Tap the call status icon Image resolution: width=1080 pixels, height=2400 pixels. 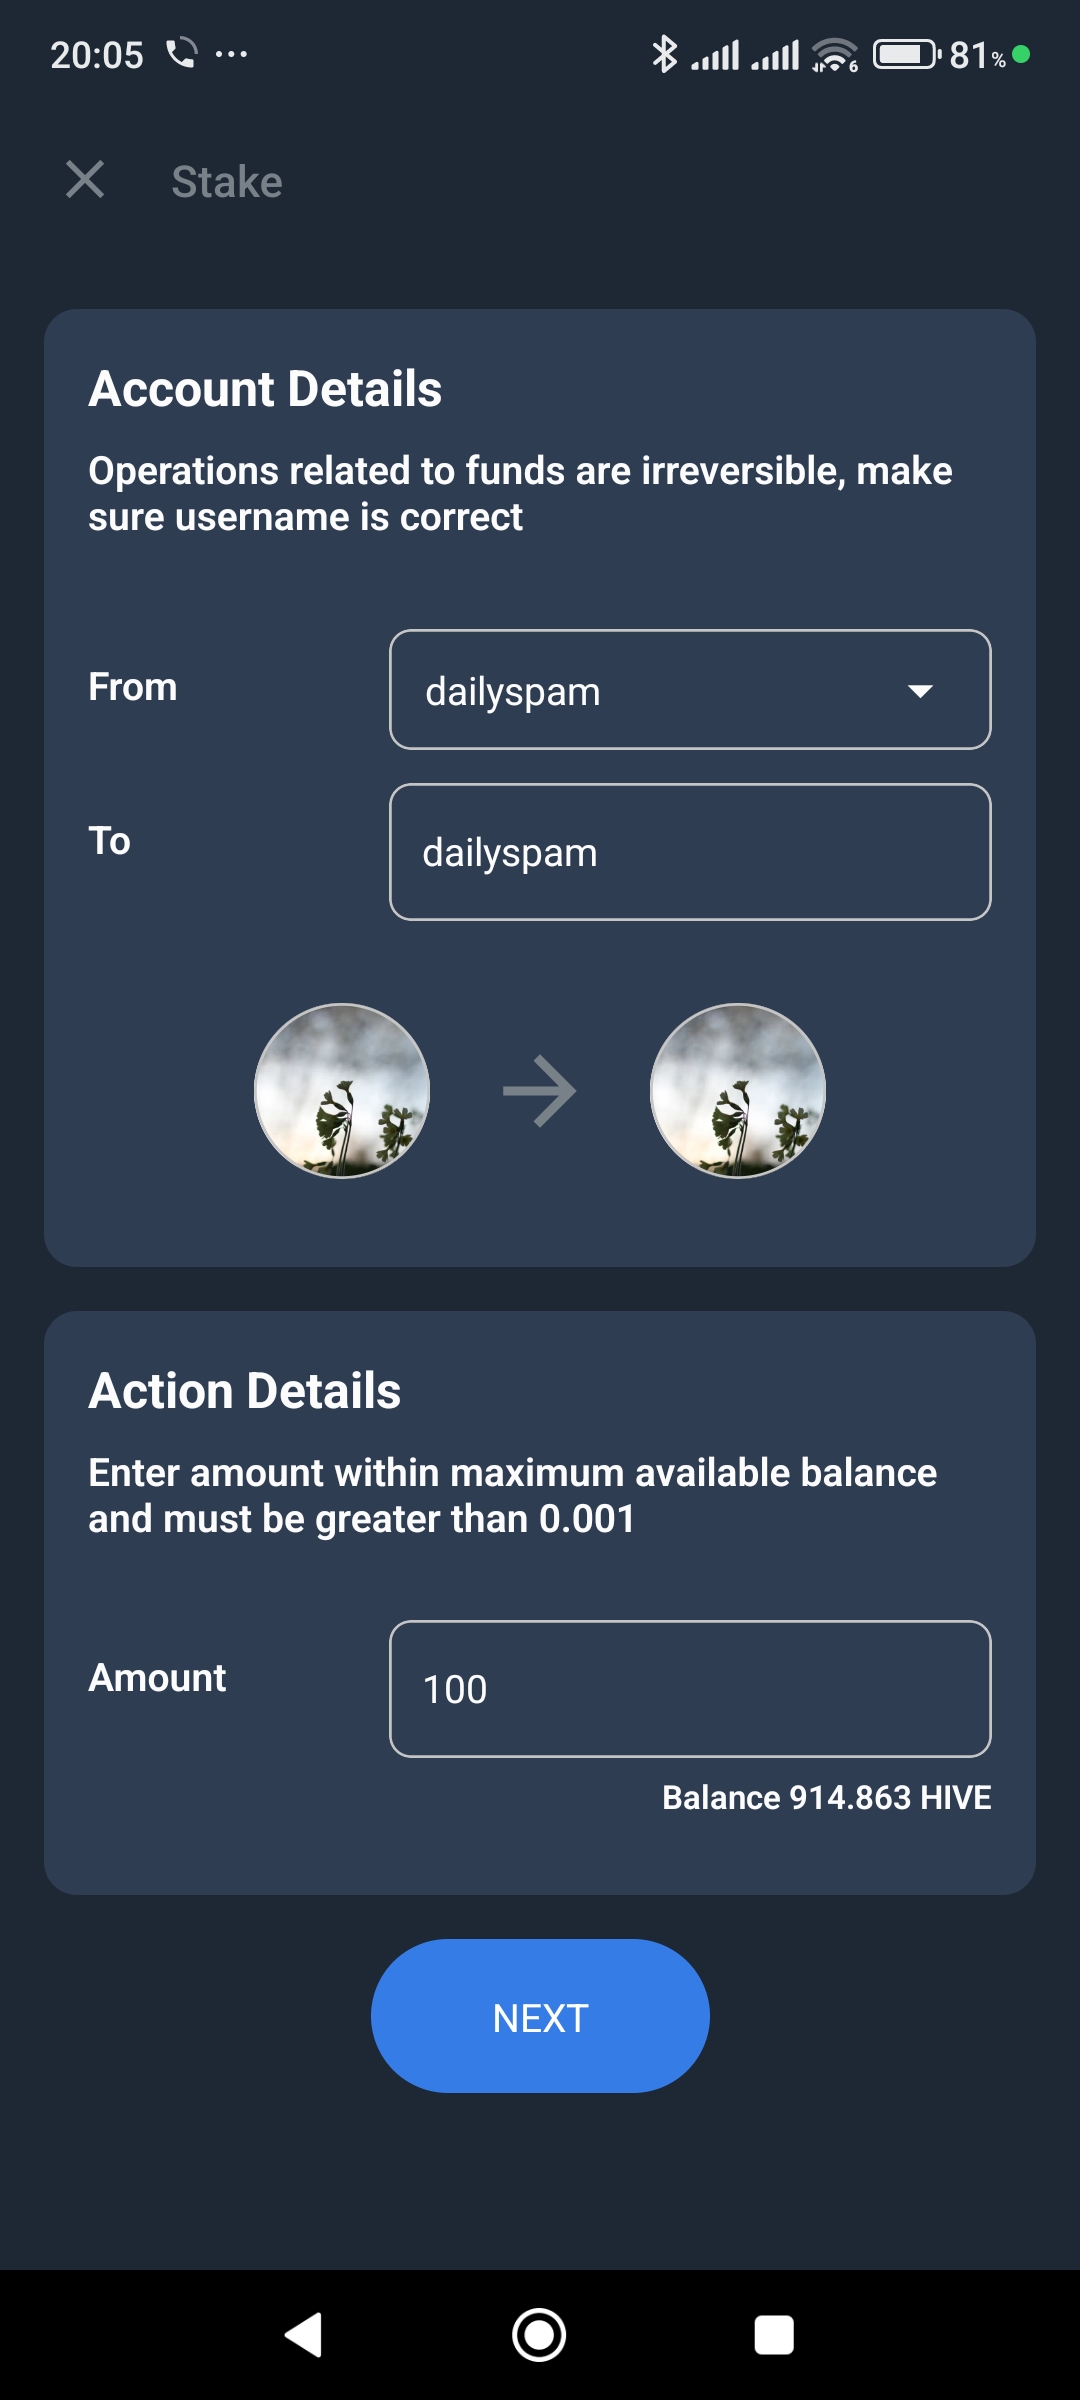click(x=181, y=52)
